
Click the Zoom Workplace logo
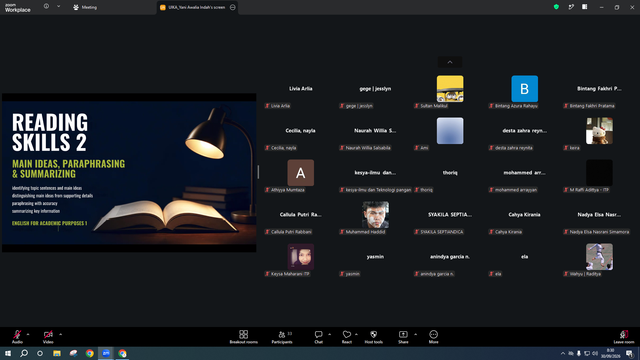(18, 8)
